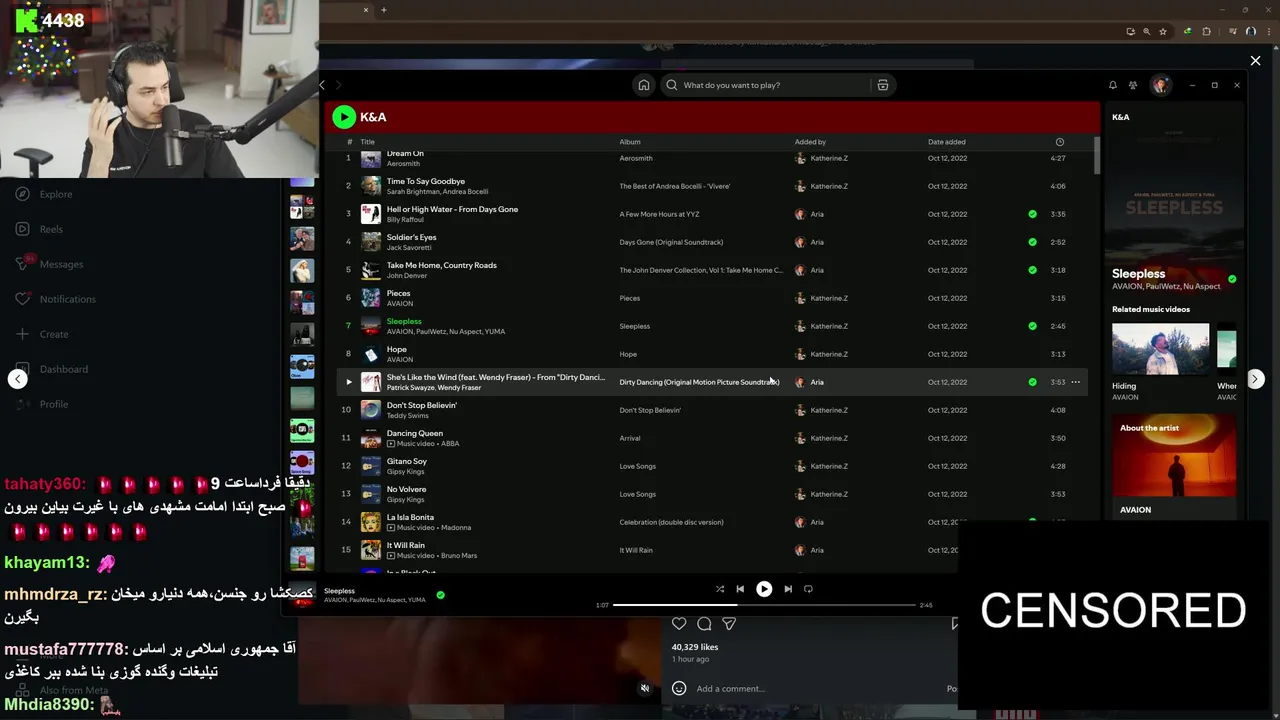Click the Sleepless title in the now-playing panel
This screenshot has width=1280, height=720.
1139,273
